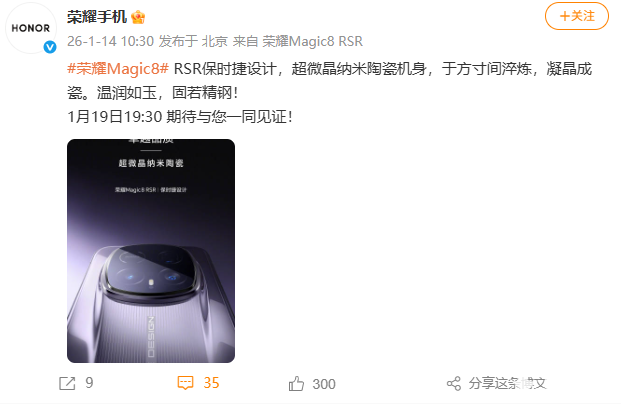Click the 分享这条博文 share text

tap(507, 383)
